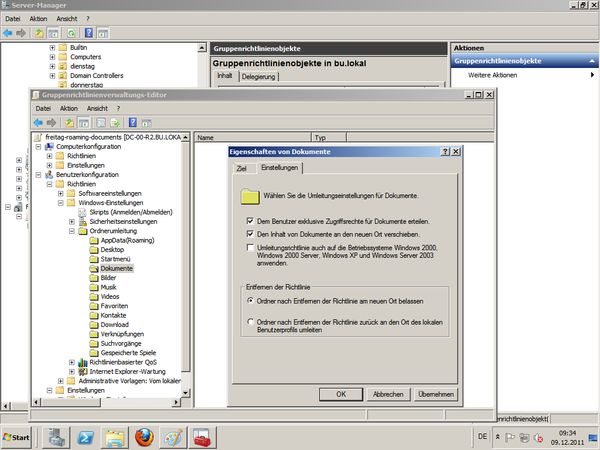
Task: Click the Forward arrow in the Gruppenrichtlinienverwaltungs-Editor toolbar
Action: (x=51, y=123)
